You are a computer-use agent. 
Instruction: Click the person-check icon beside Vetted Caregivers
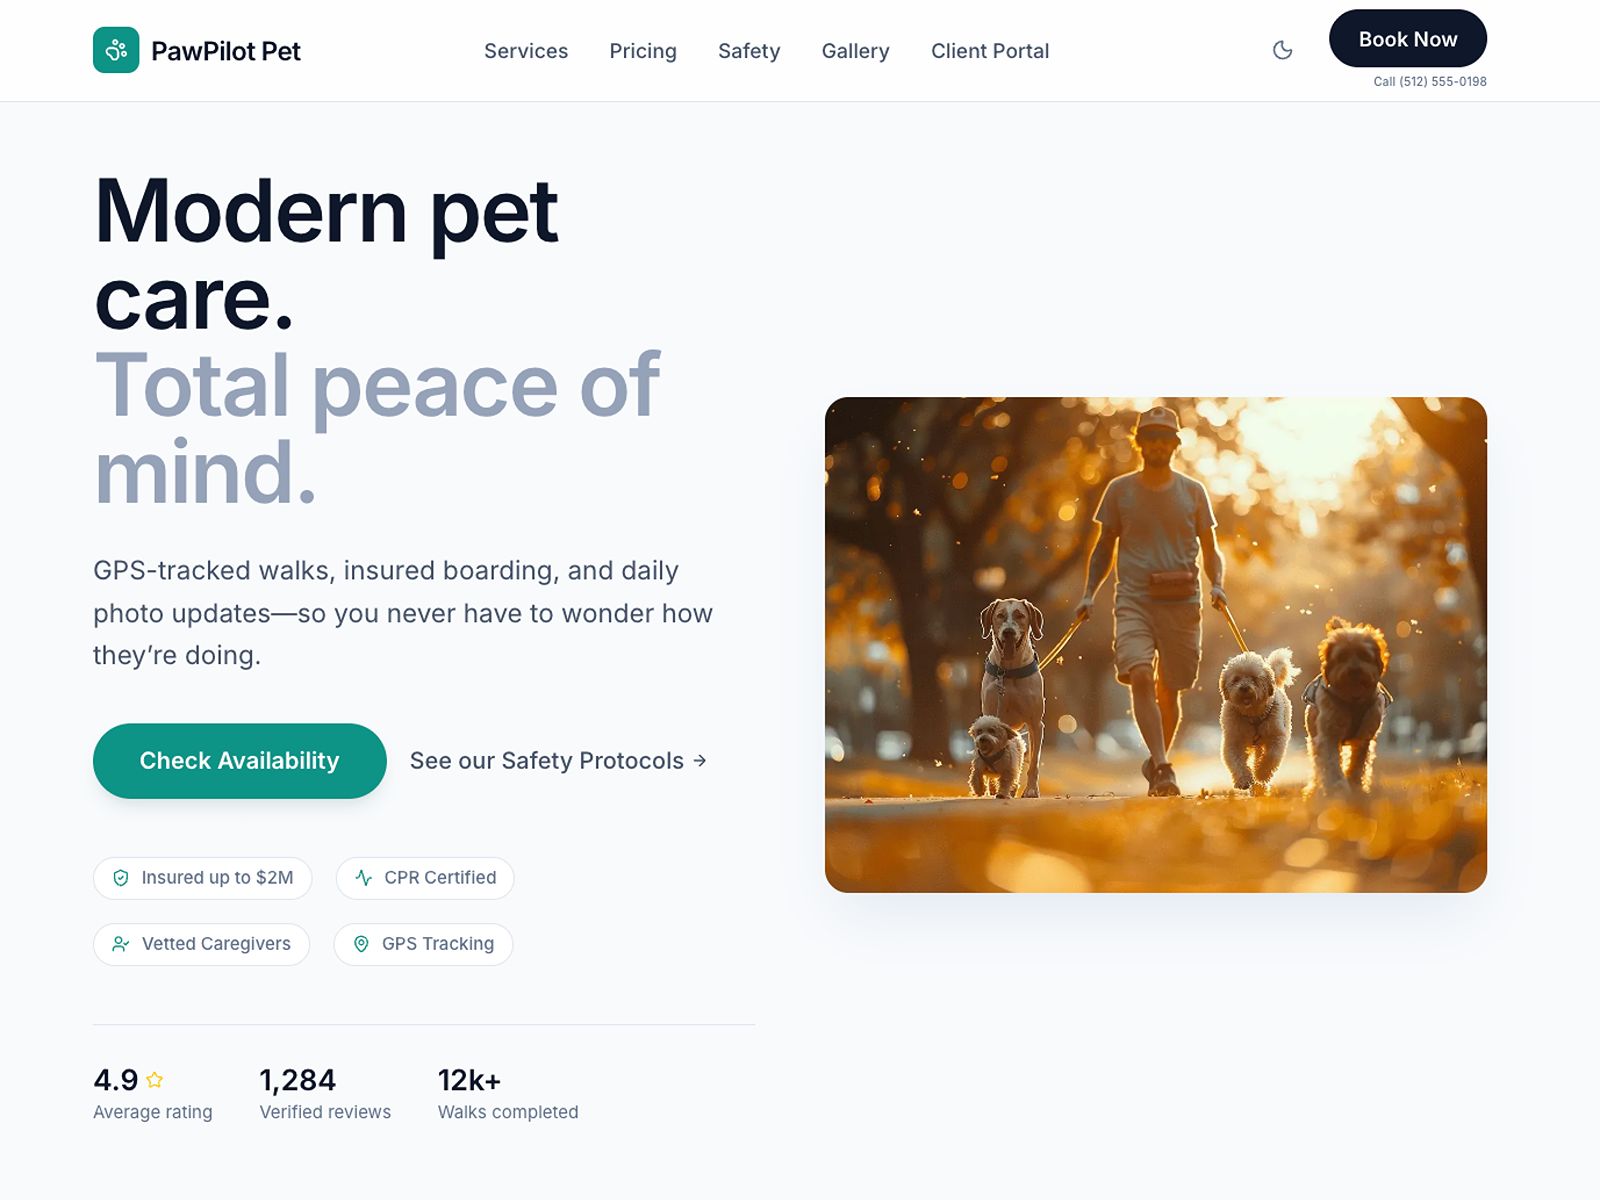(121, 944)
